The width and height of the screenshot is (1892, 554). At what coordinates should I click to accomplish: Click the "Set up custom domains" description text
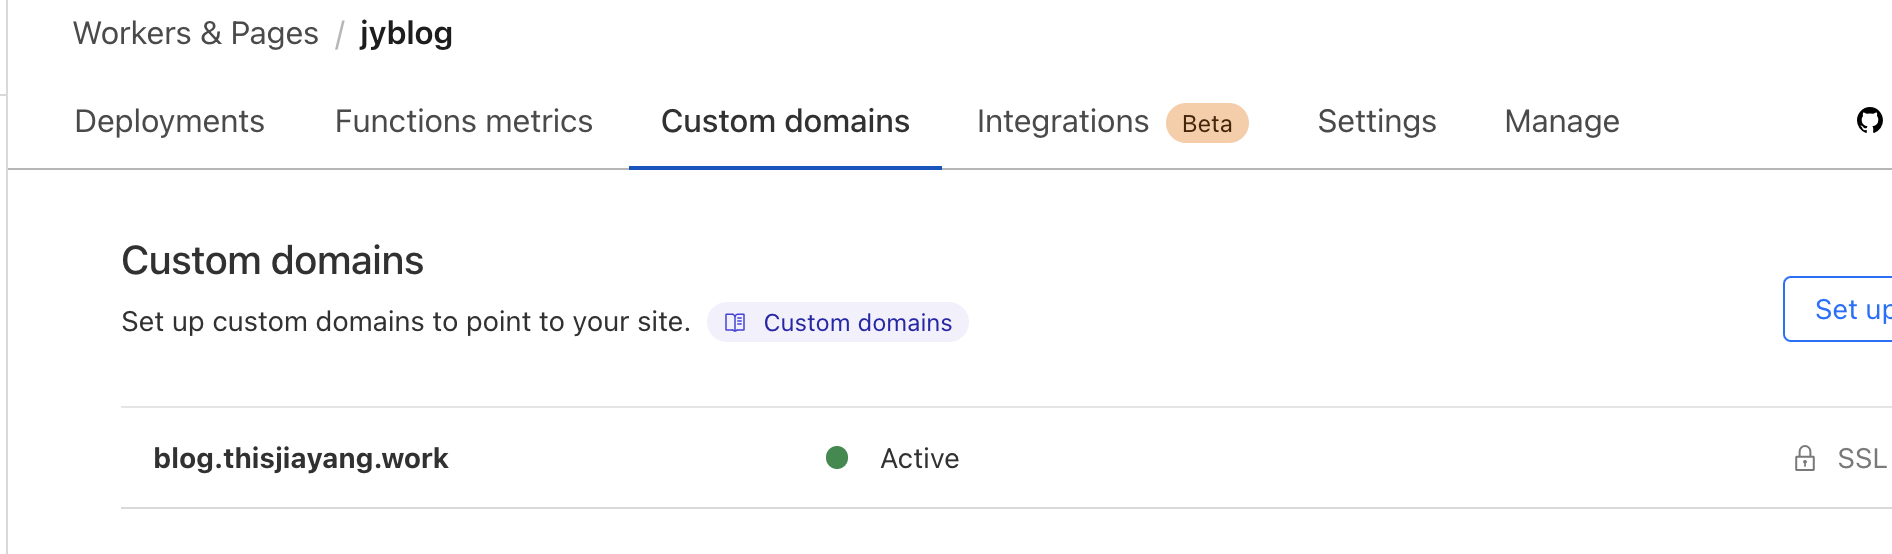405,321
